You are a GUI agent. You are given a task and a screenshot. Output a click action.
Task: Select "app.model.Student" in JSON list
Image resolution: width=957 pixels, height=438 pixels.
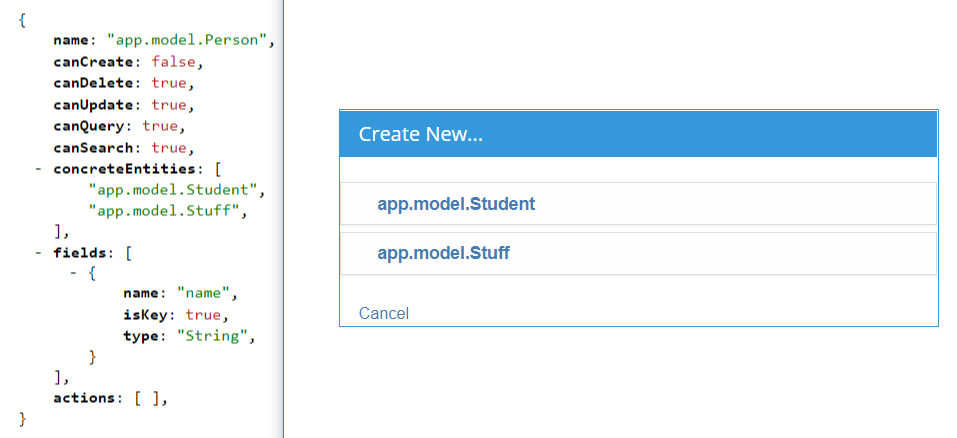pos(173,190)
